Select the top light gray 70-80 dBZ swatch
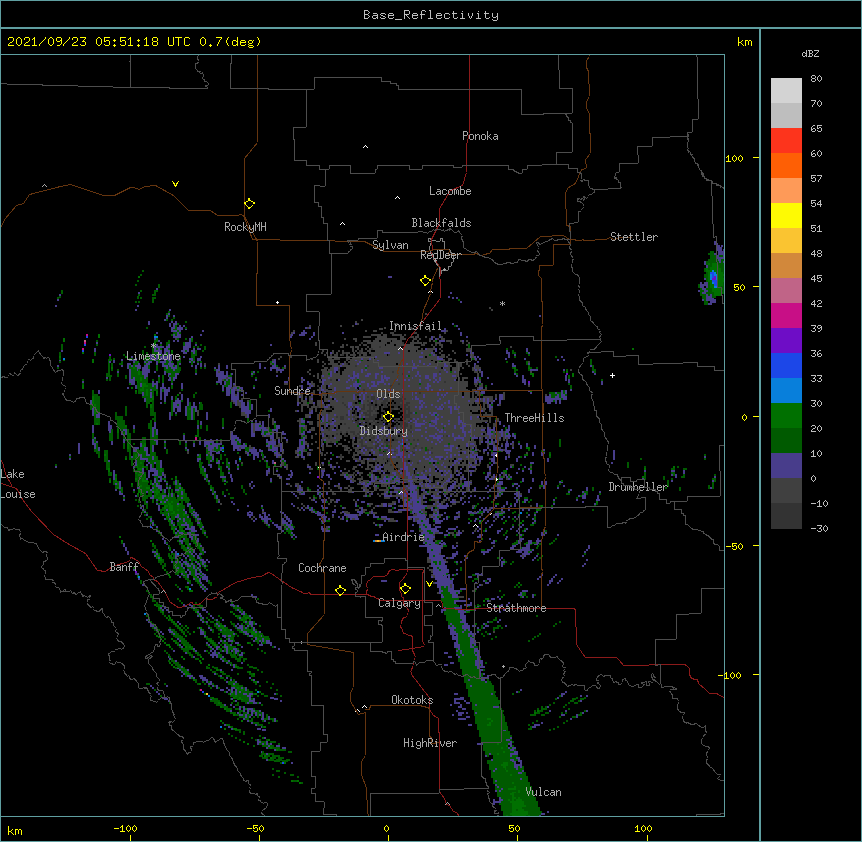The height and width of the screenshot is (842, 862). (786, 91)
